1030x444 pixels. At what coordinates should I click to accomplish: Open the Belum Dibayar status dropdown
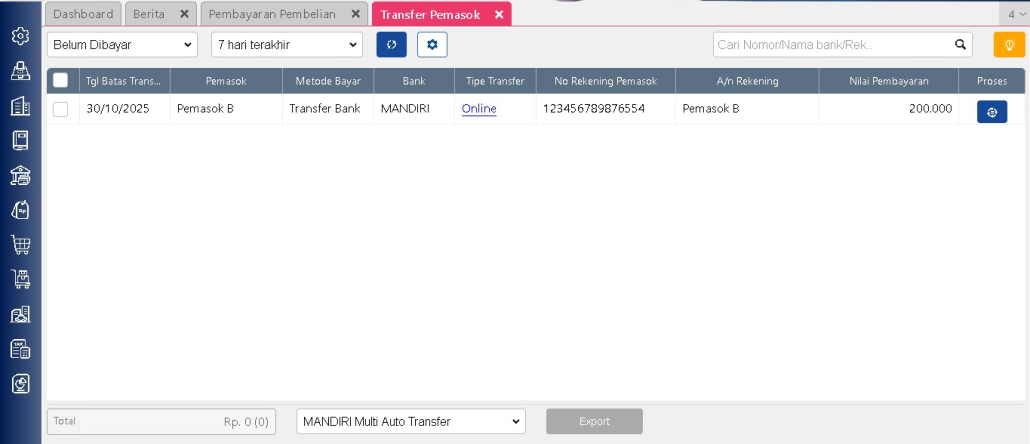click(x=122, y=44)
